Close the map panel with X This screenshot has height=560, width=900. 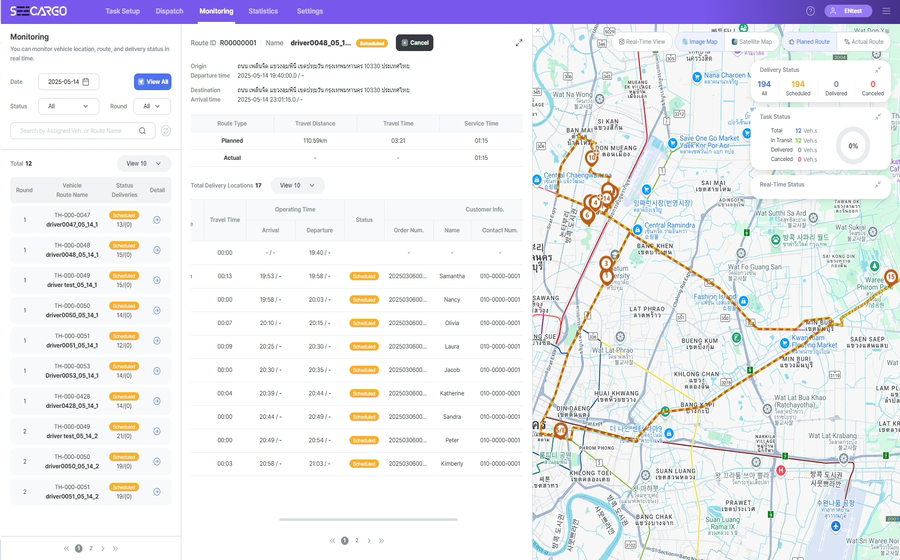tap(537, 30)
